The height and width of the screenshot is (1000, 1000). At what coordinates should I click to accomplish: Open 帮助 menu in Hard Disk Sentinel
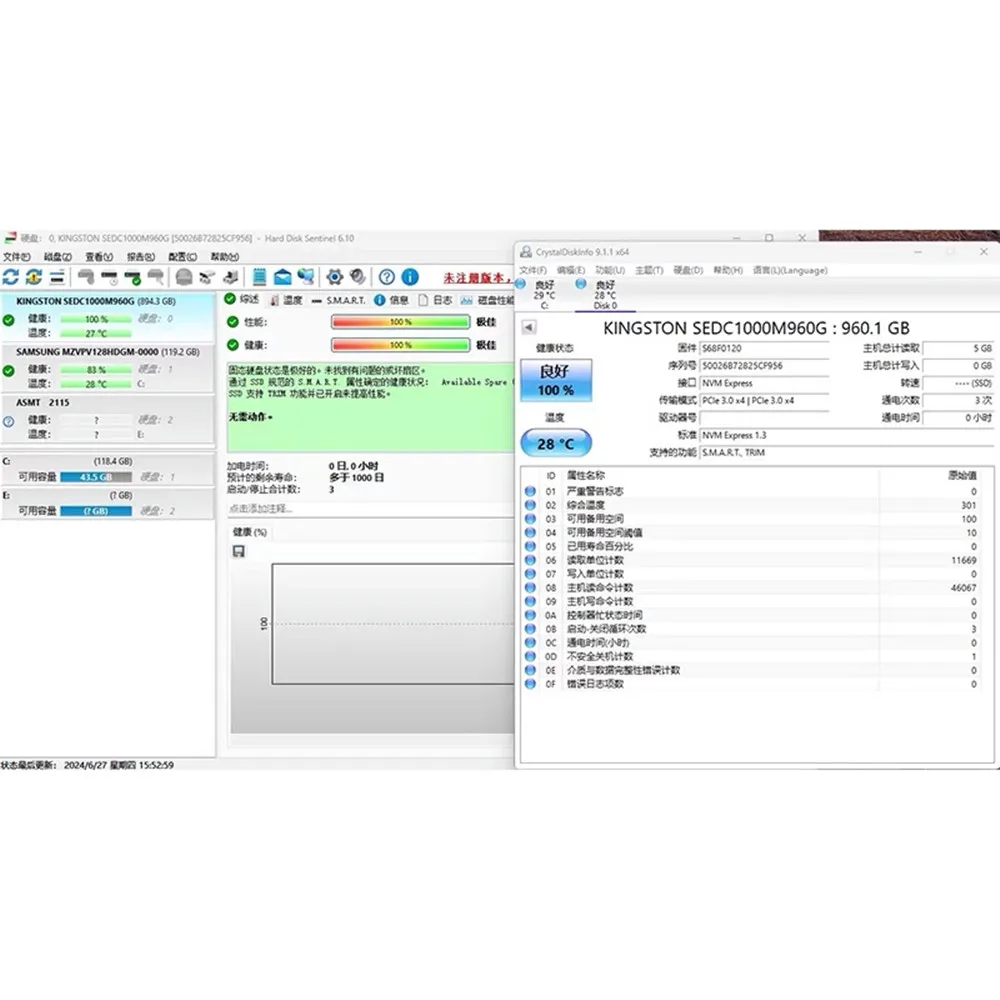(x=224, y=256)
